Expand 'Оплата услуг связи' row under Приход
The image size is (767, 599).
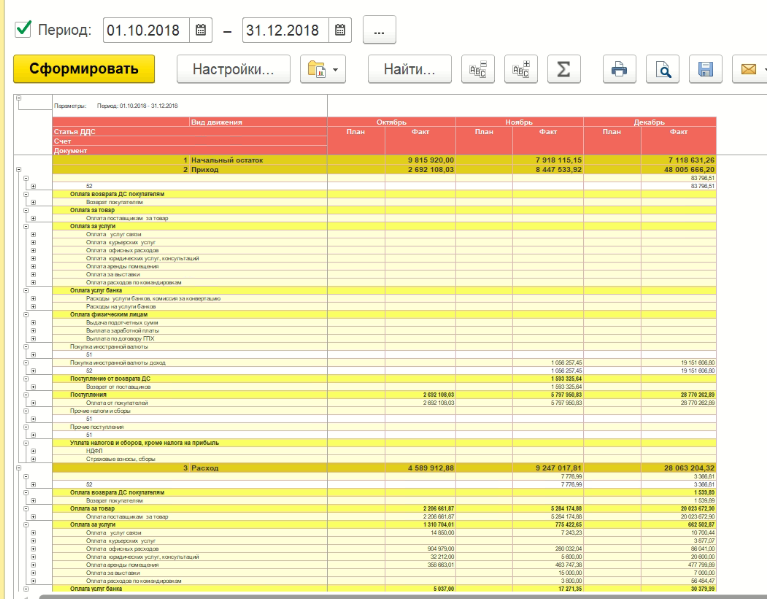34,235
